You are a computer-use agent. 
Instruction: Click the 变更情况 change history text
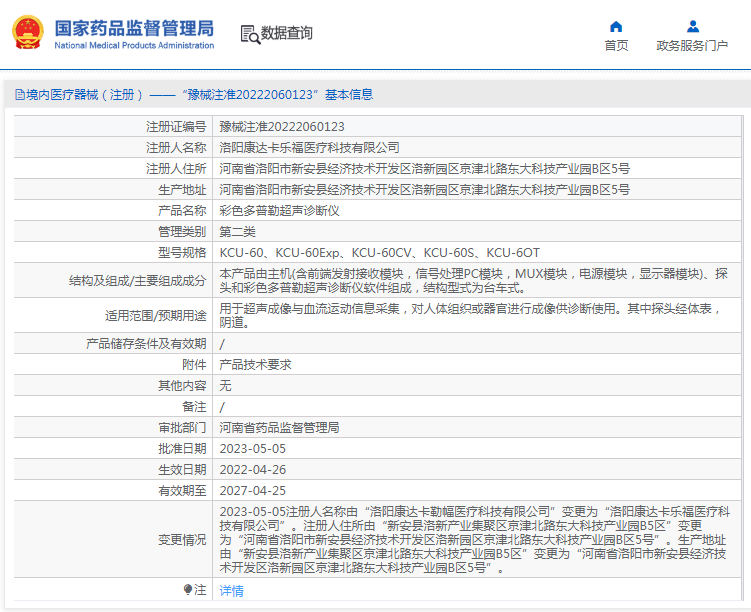point(475,540)
